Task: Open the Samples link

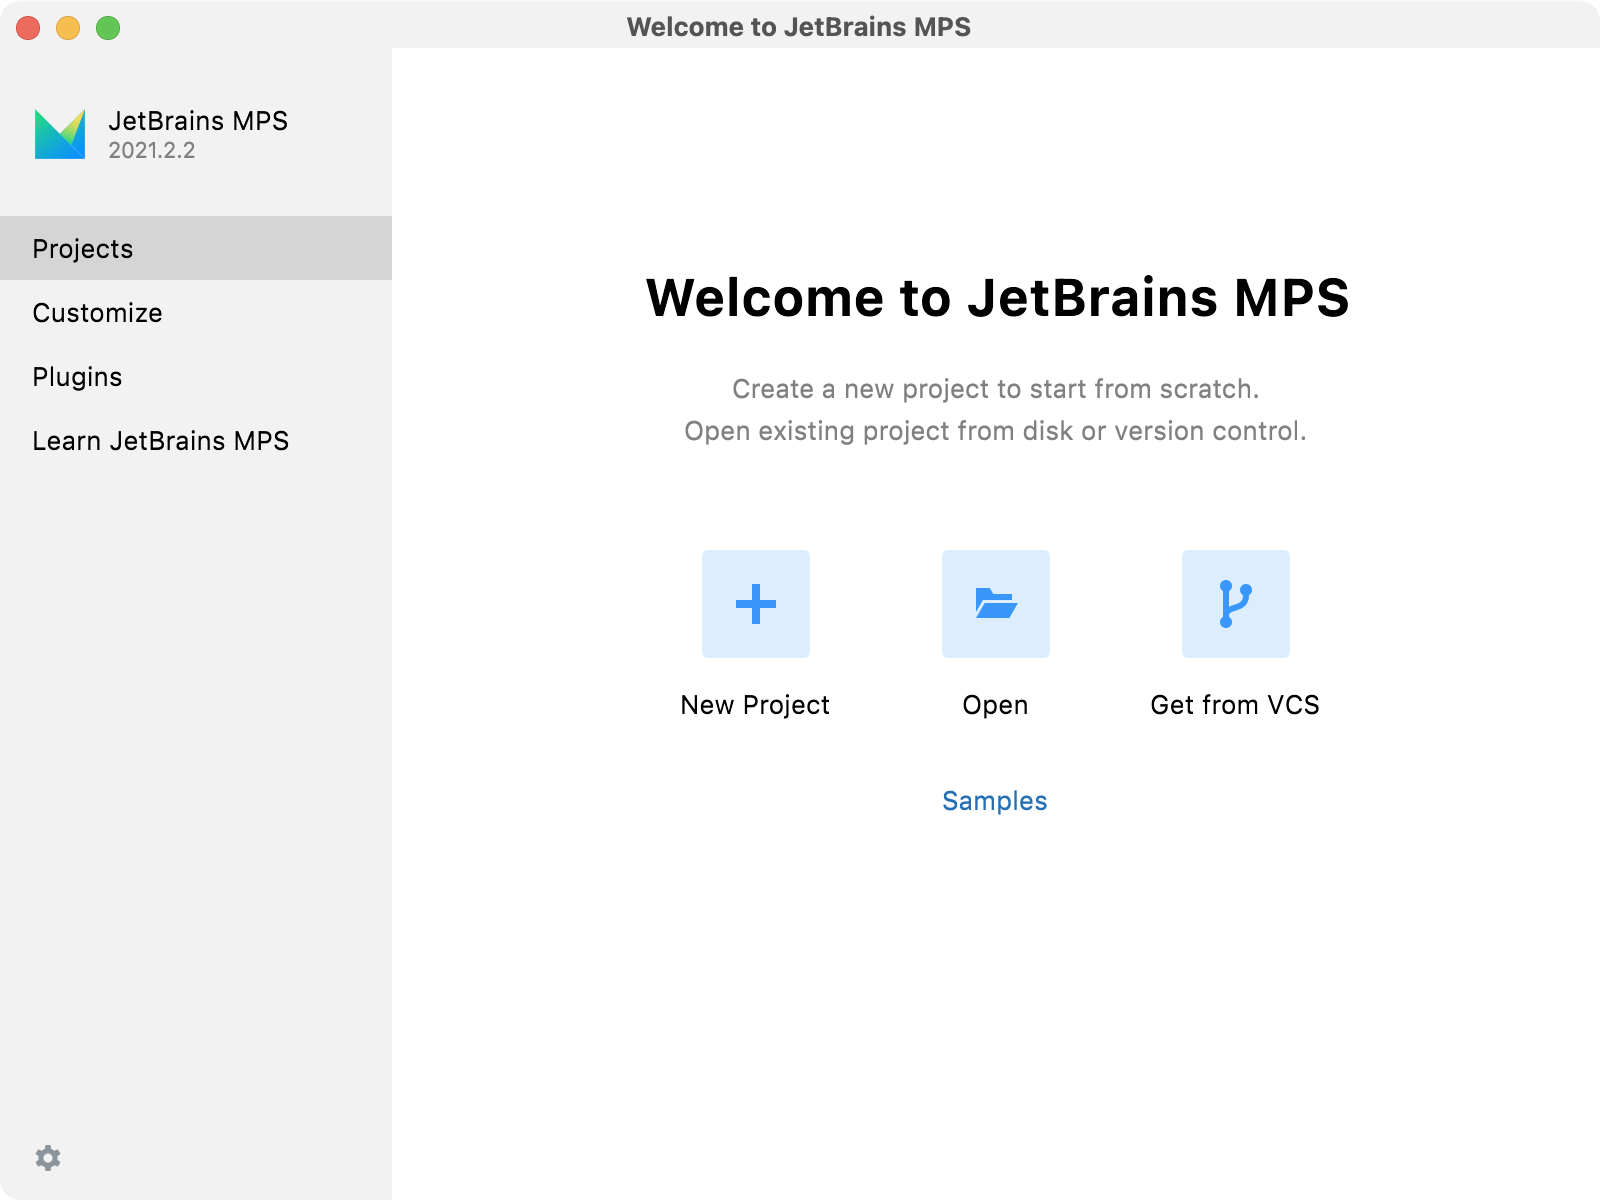Action: [995, 800]
